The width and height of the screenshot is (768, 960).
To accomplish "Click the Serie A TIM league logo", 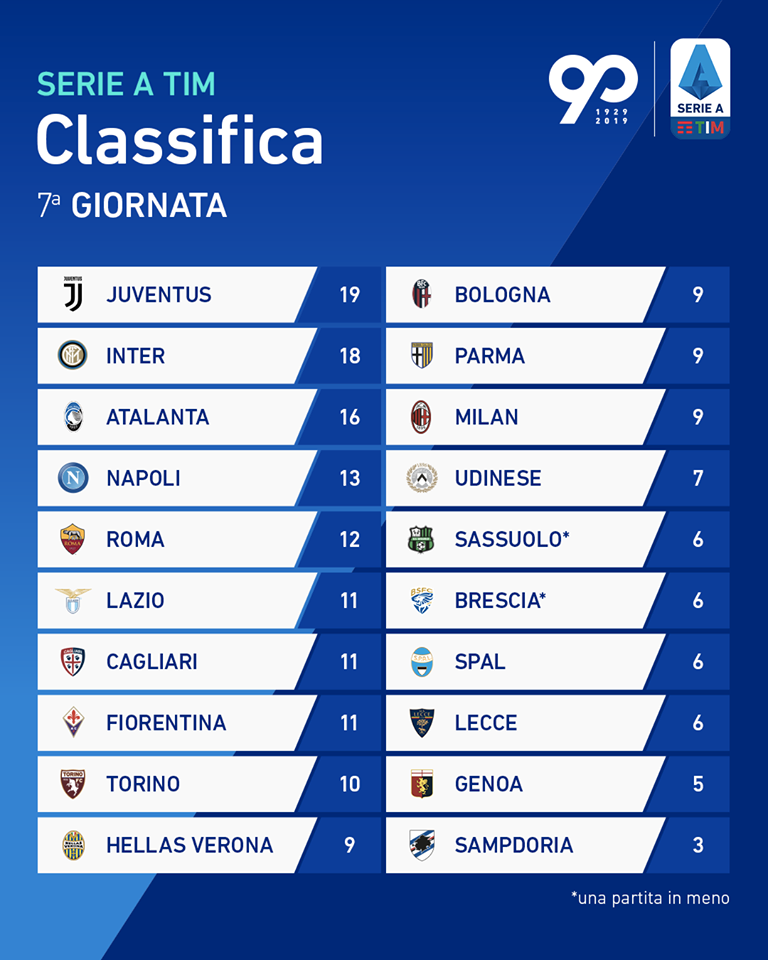I will (700, 89).
